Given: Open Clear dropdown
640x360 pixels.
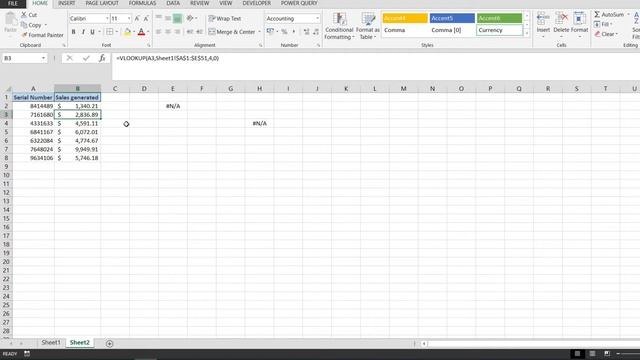Looking at the screenshot, I should (x=606, y=34).
